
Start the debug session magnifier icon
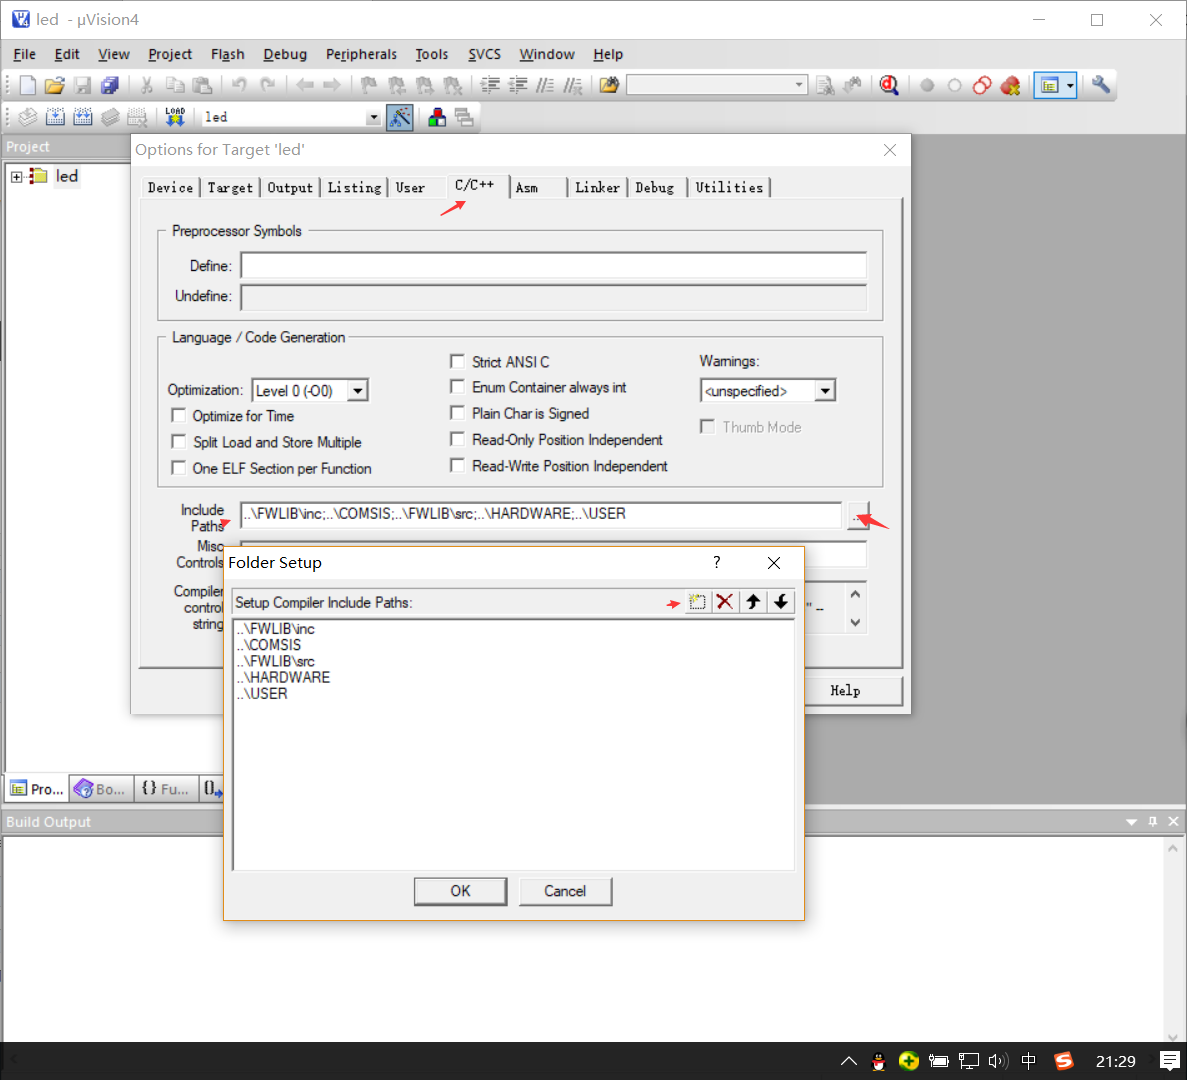click(889, 86)
